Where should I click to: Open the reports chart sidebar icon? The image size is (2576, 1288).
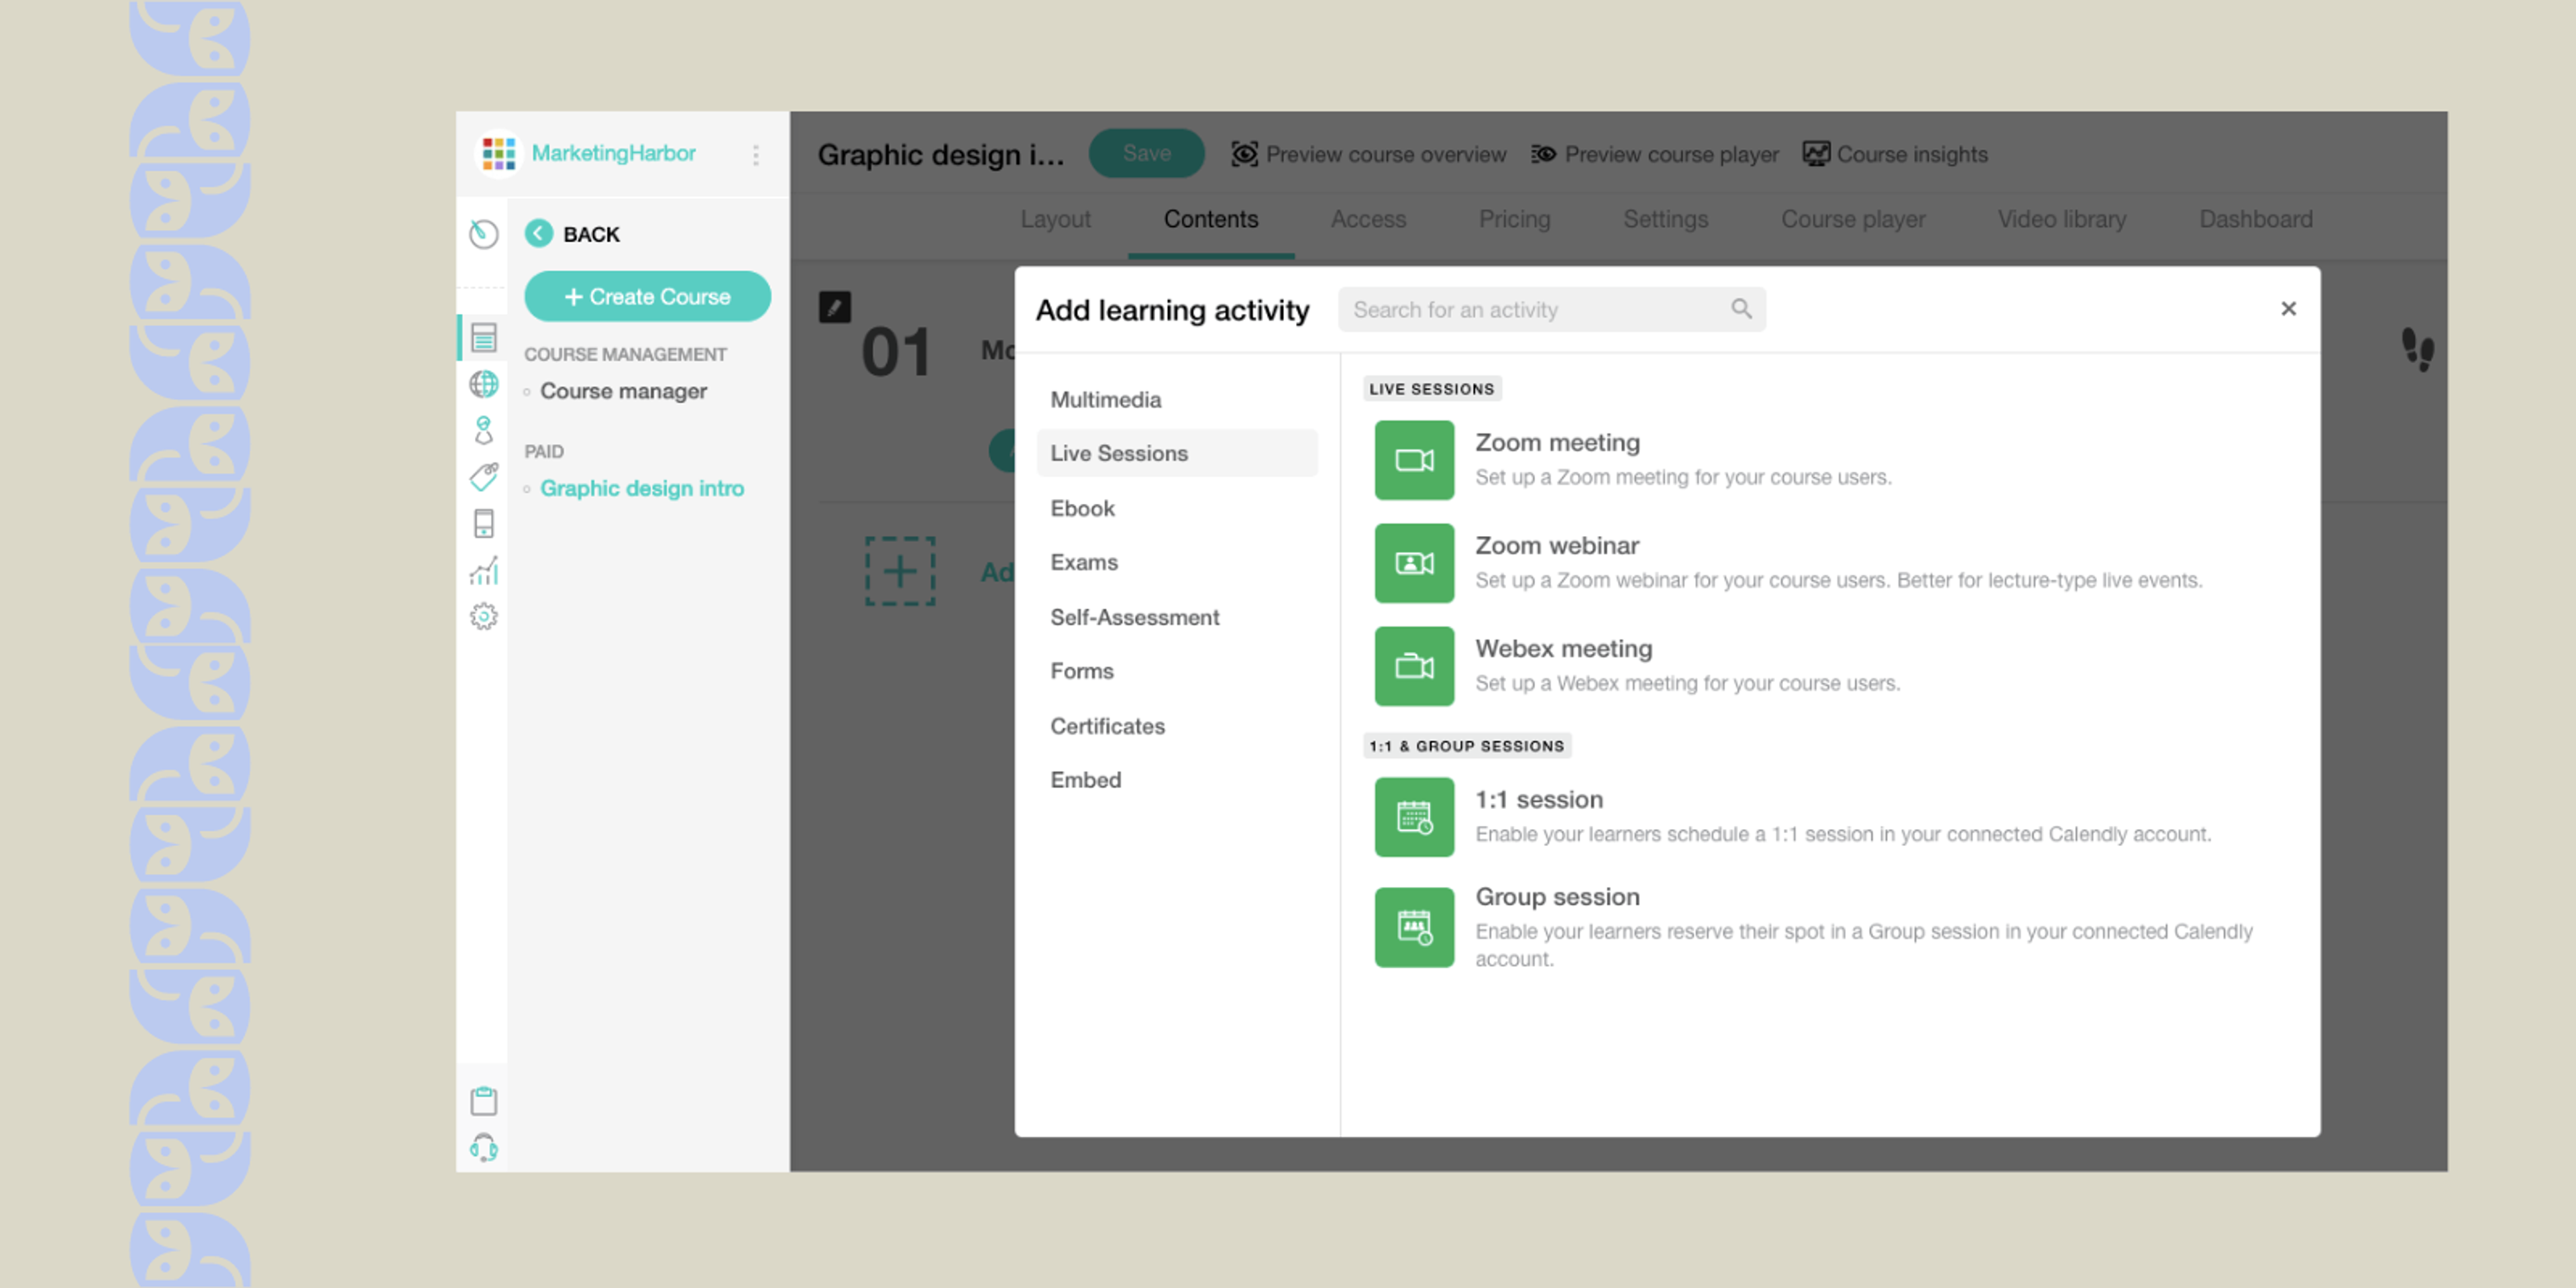point(484,570)
